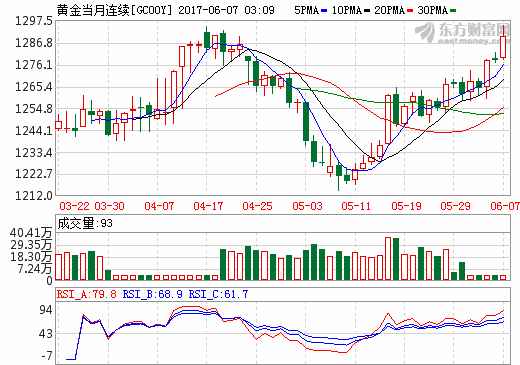Viewport: 520px width, 365px height.
Task: Select the 06-07 date axis label
Action: coord(505,206)
